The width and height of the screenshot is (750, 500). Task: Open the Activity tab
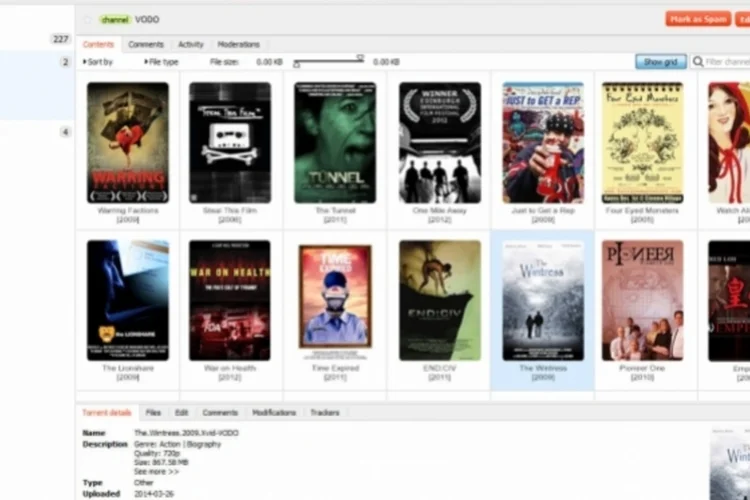tap(191, 44)
